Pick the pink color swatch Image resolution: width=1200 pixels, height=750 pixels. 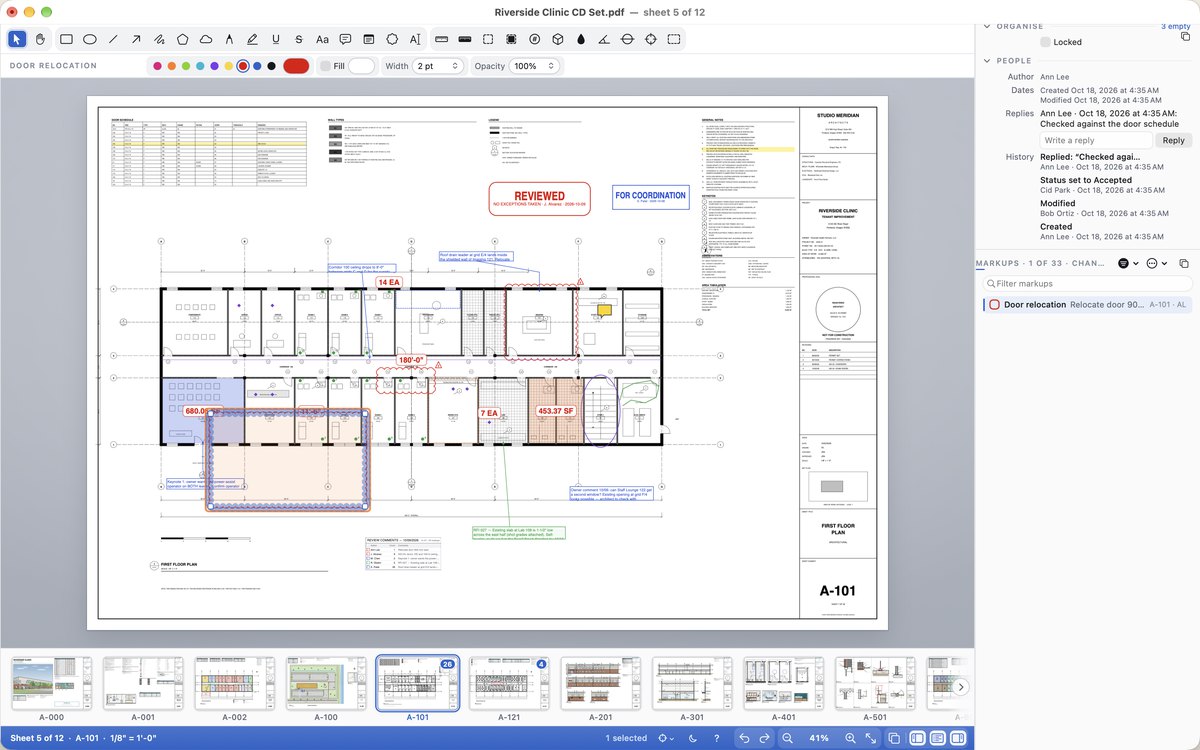tap(157, 66)
